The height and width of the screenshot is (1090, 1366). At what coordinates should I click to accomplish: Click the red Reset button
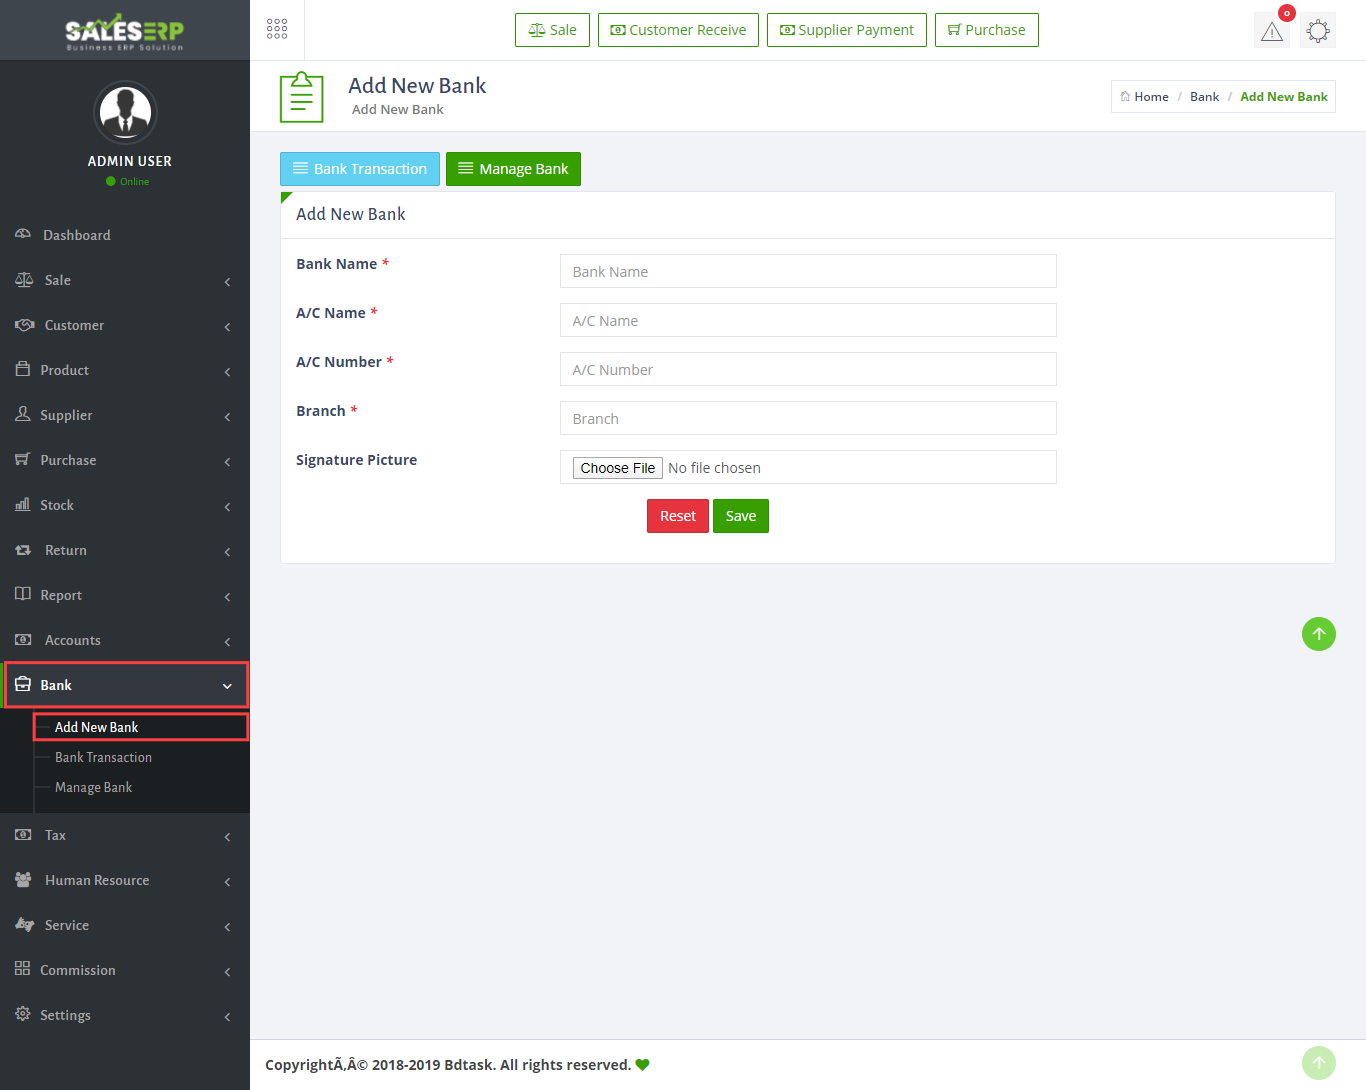678,516
